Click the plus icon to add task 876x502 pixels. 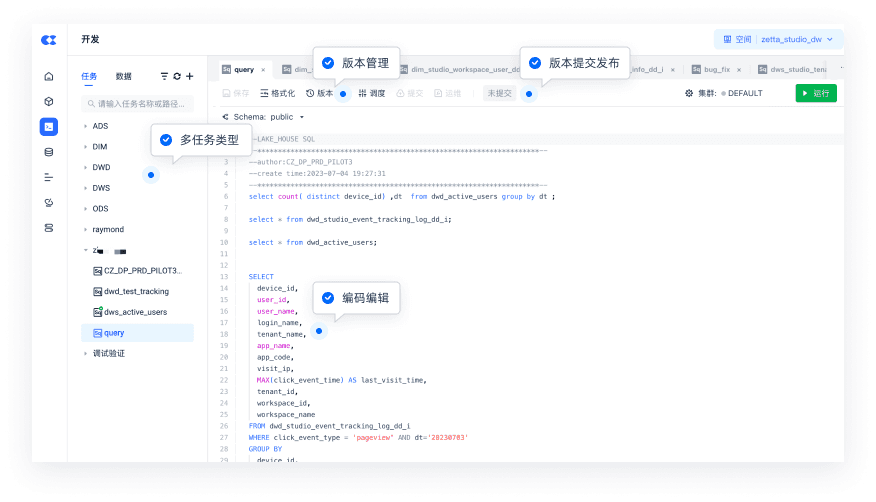click(189, 76)
